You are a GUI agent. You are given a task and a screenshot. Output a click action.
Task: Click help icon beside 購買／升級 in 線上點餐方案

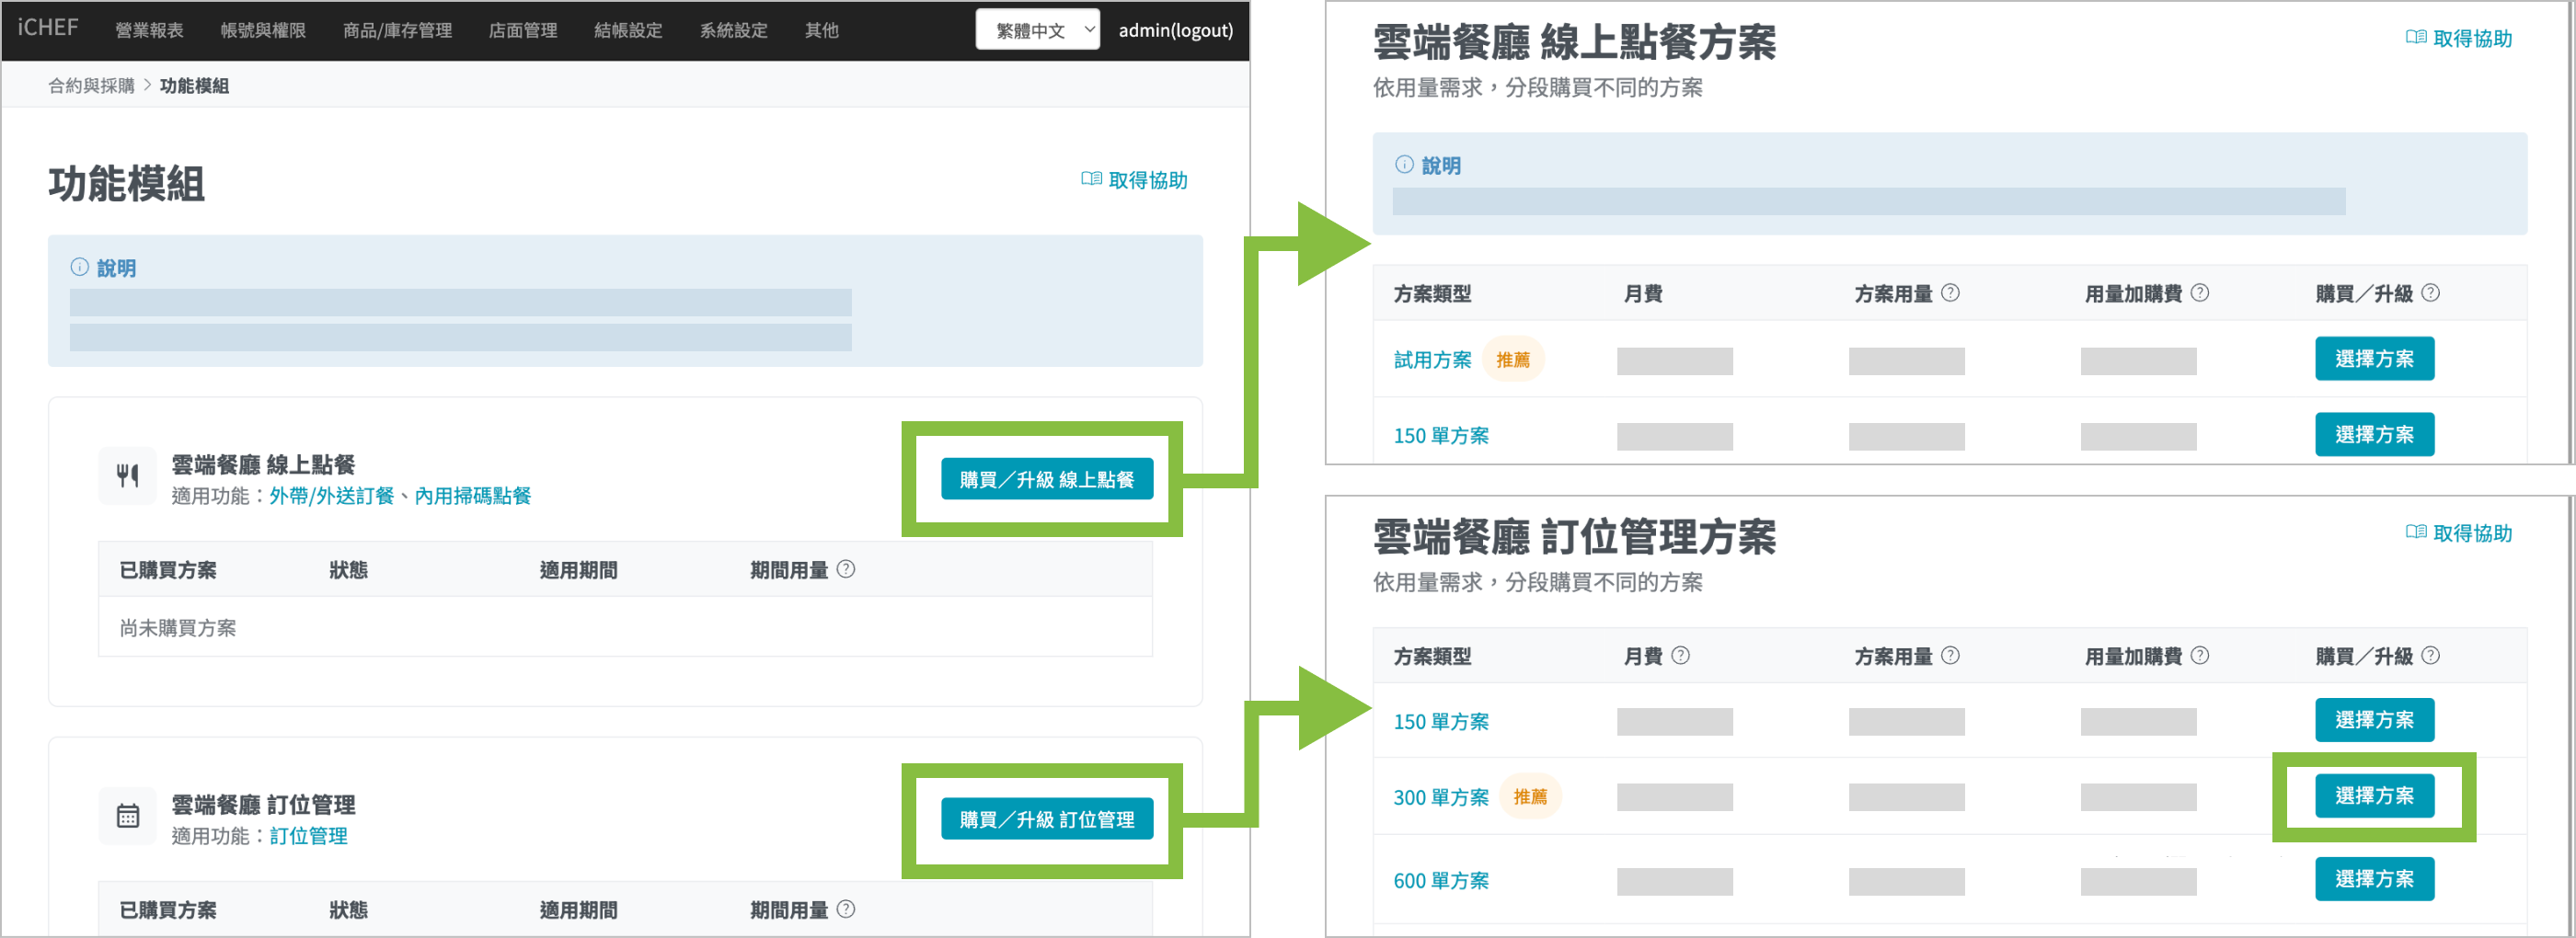pyautogui.click(x=2431, y=293)
